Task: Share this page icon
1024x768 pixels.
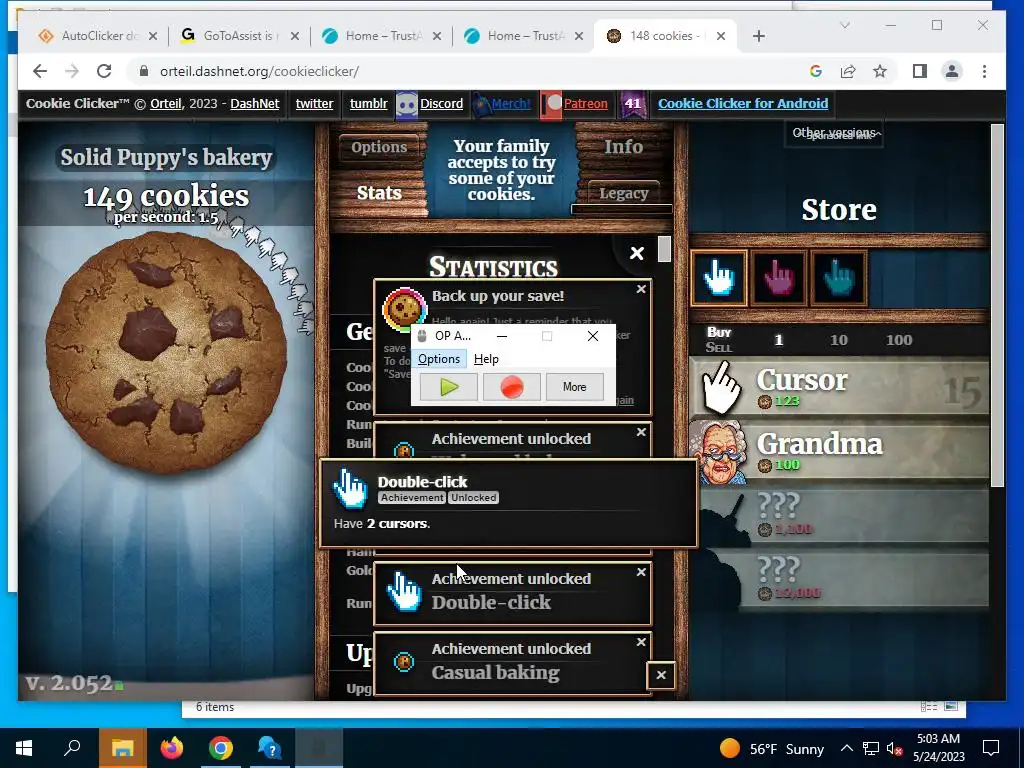Action: click(848, 71)
